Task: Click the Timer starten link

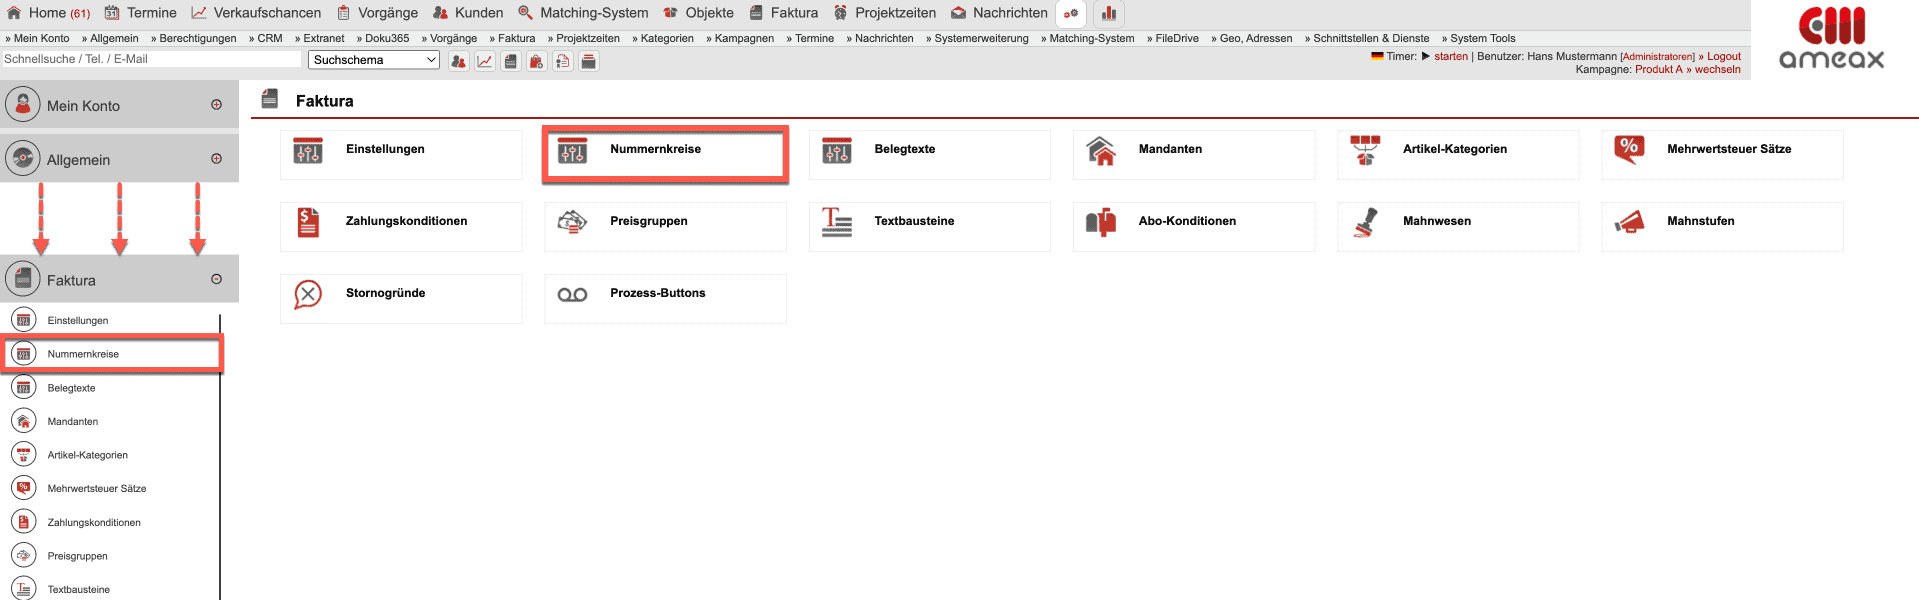Action: tap(1450, 56)
